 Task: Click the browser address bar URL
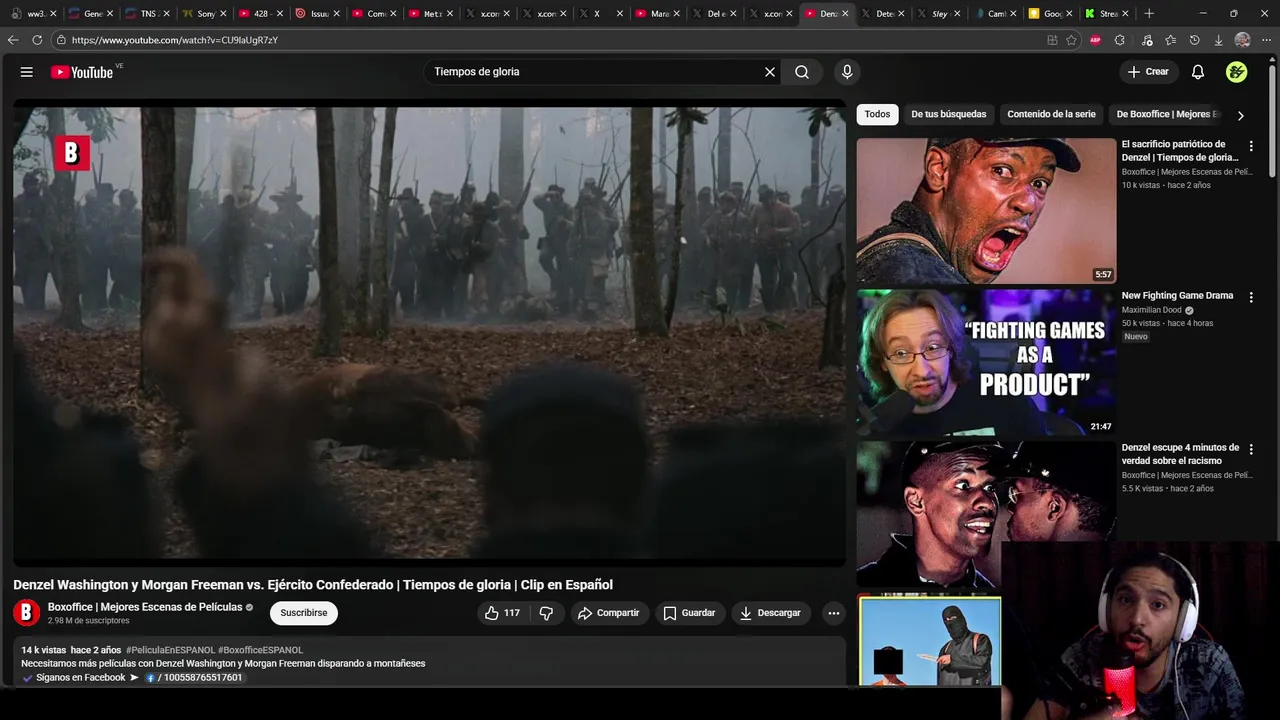pos(175,40)
